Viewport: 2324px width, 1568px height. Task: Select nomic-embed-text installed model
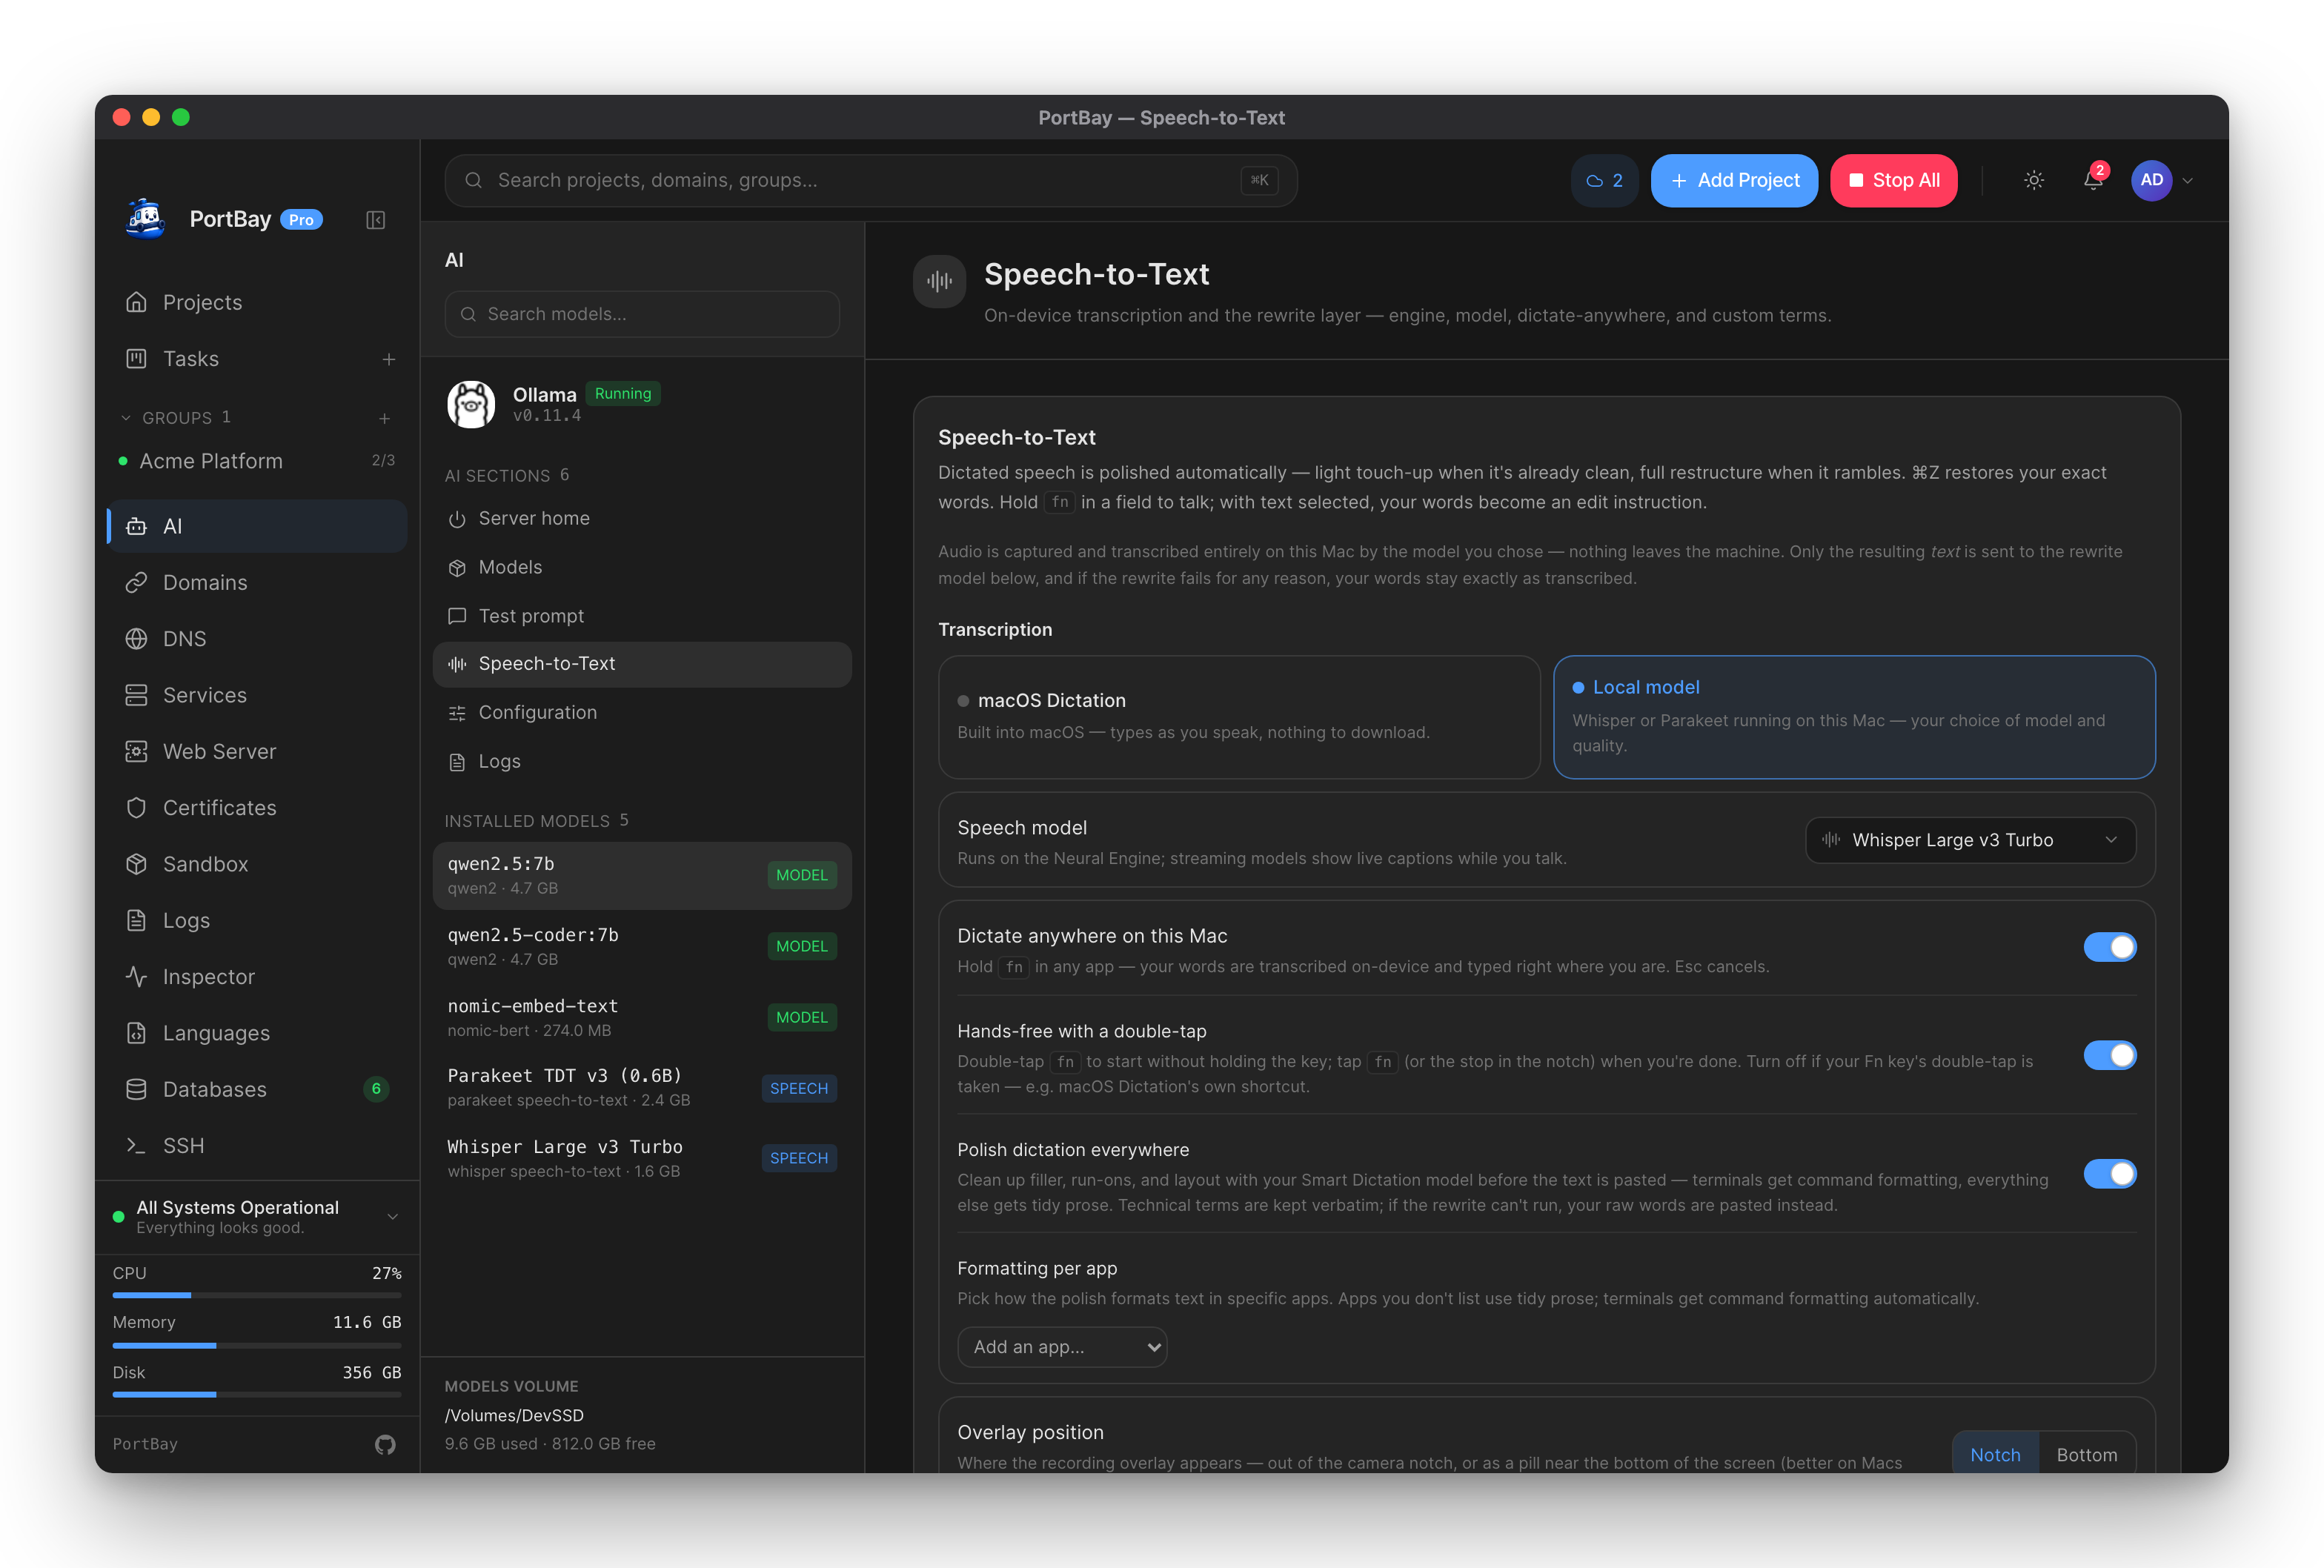click(642, 1017)
